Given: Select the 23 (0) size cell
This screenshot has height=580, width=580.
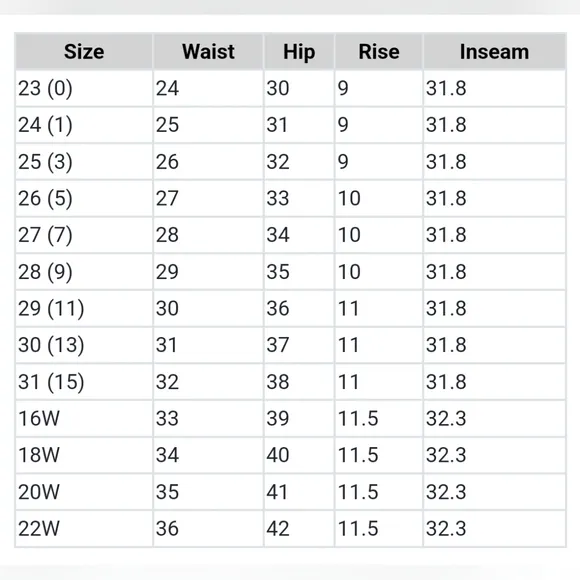Looking at the screenshot, I should 84,88.
